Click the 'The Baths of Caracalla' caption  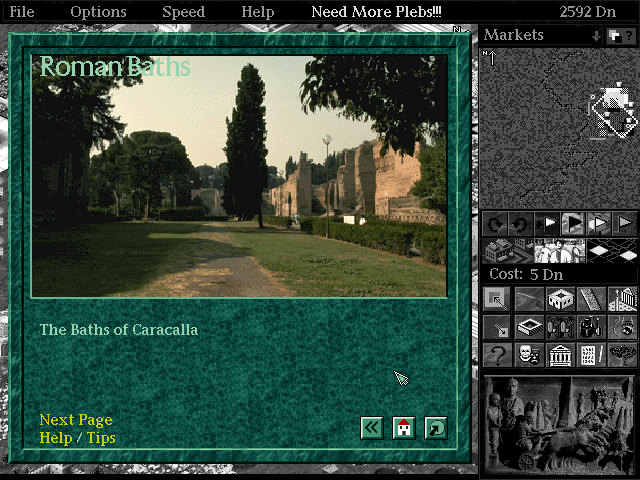(118, 330)
